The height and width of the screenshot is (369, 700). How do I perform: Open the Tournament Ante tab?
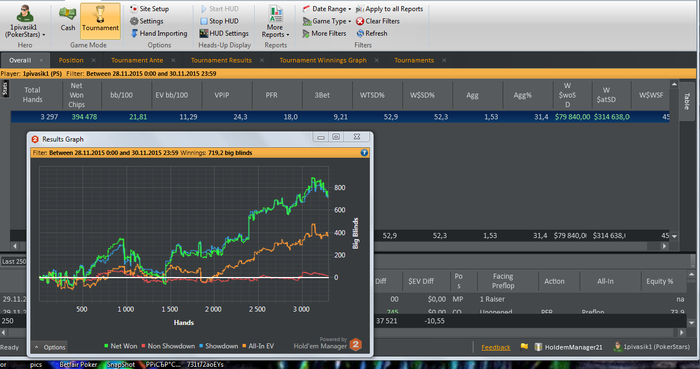click(x=137, y=60)
